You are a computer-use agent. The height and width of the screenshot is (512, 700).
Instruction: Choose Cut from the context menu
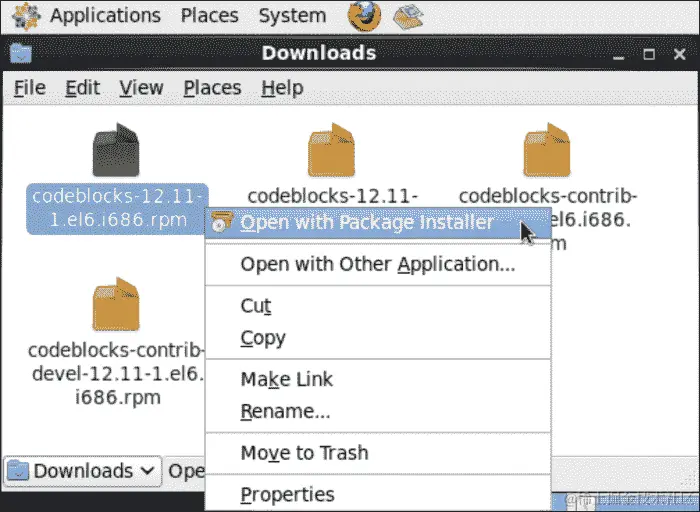pos(378,306)
